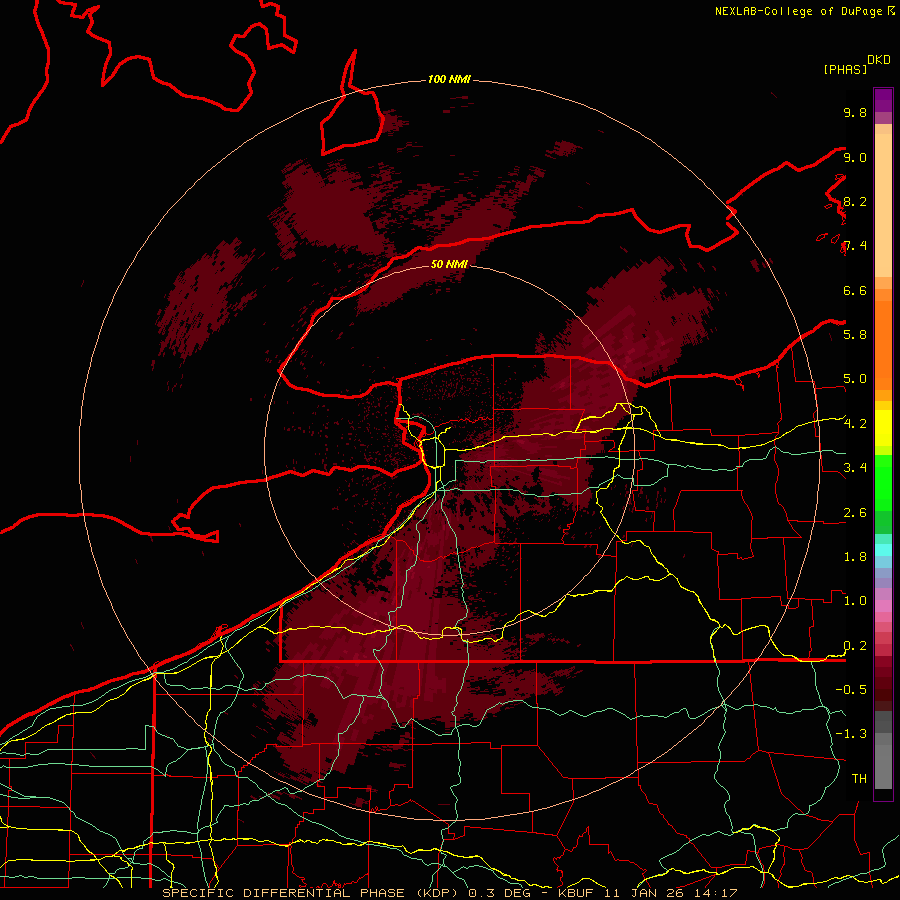Click the 9.0 value on the color scale
The width and height of the screenshot is (900, 900).
(855, 157)
